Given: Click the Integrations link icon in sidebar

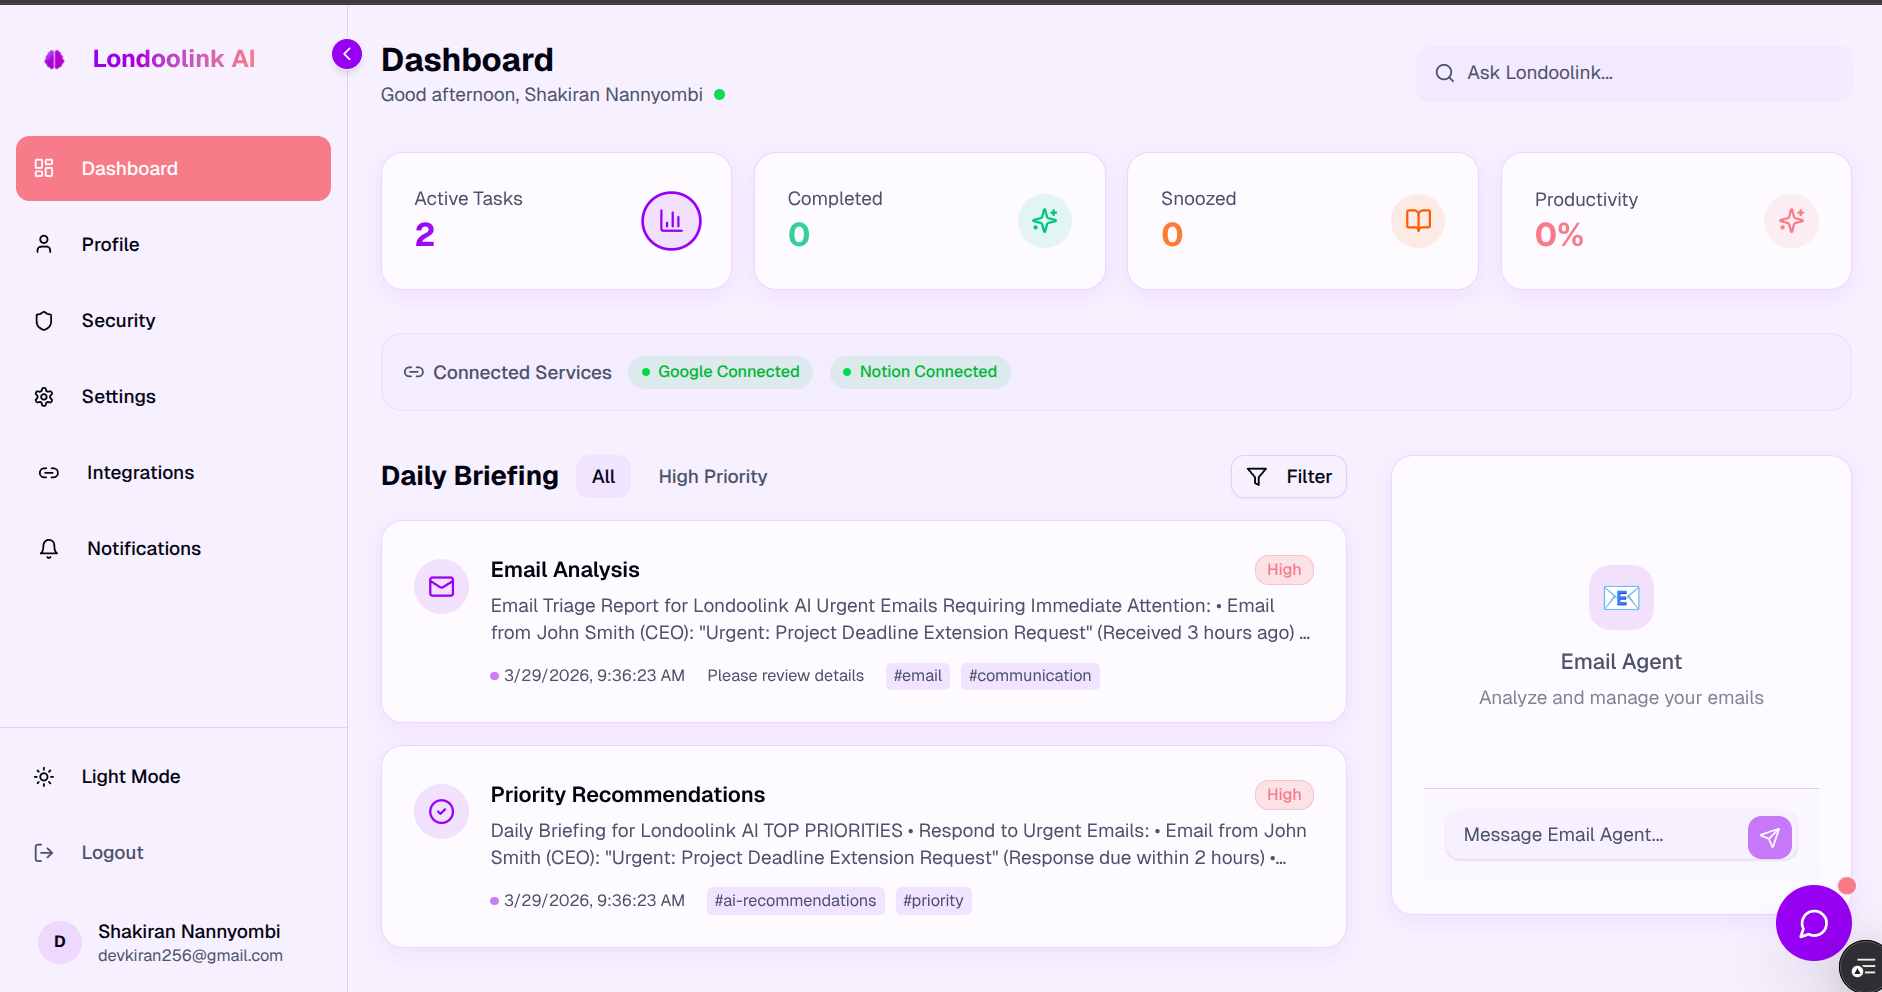Looking at the screenshot, I should [x=49, y=473].
